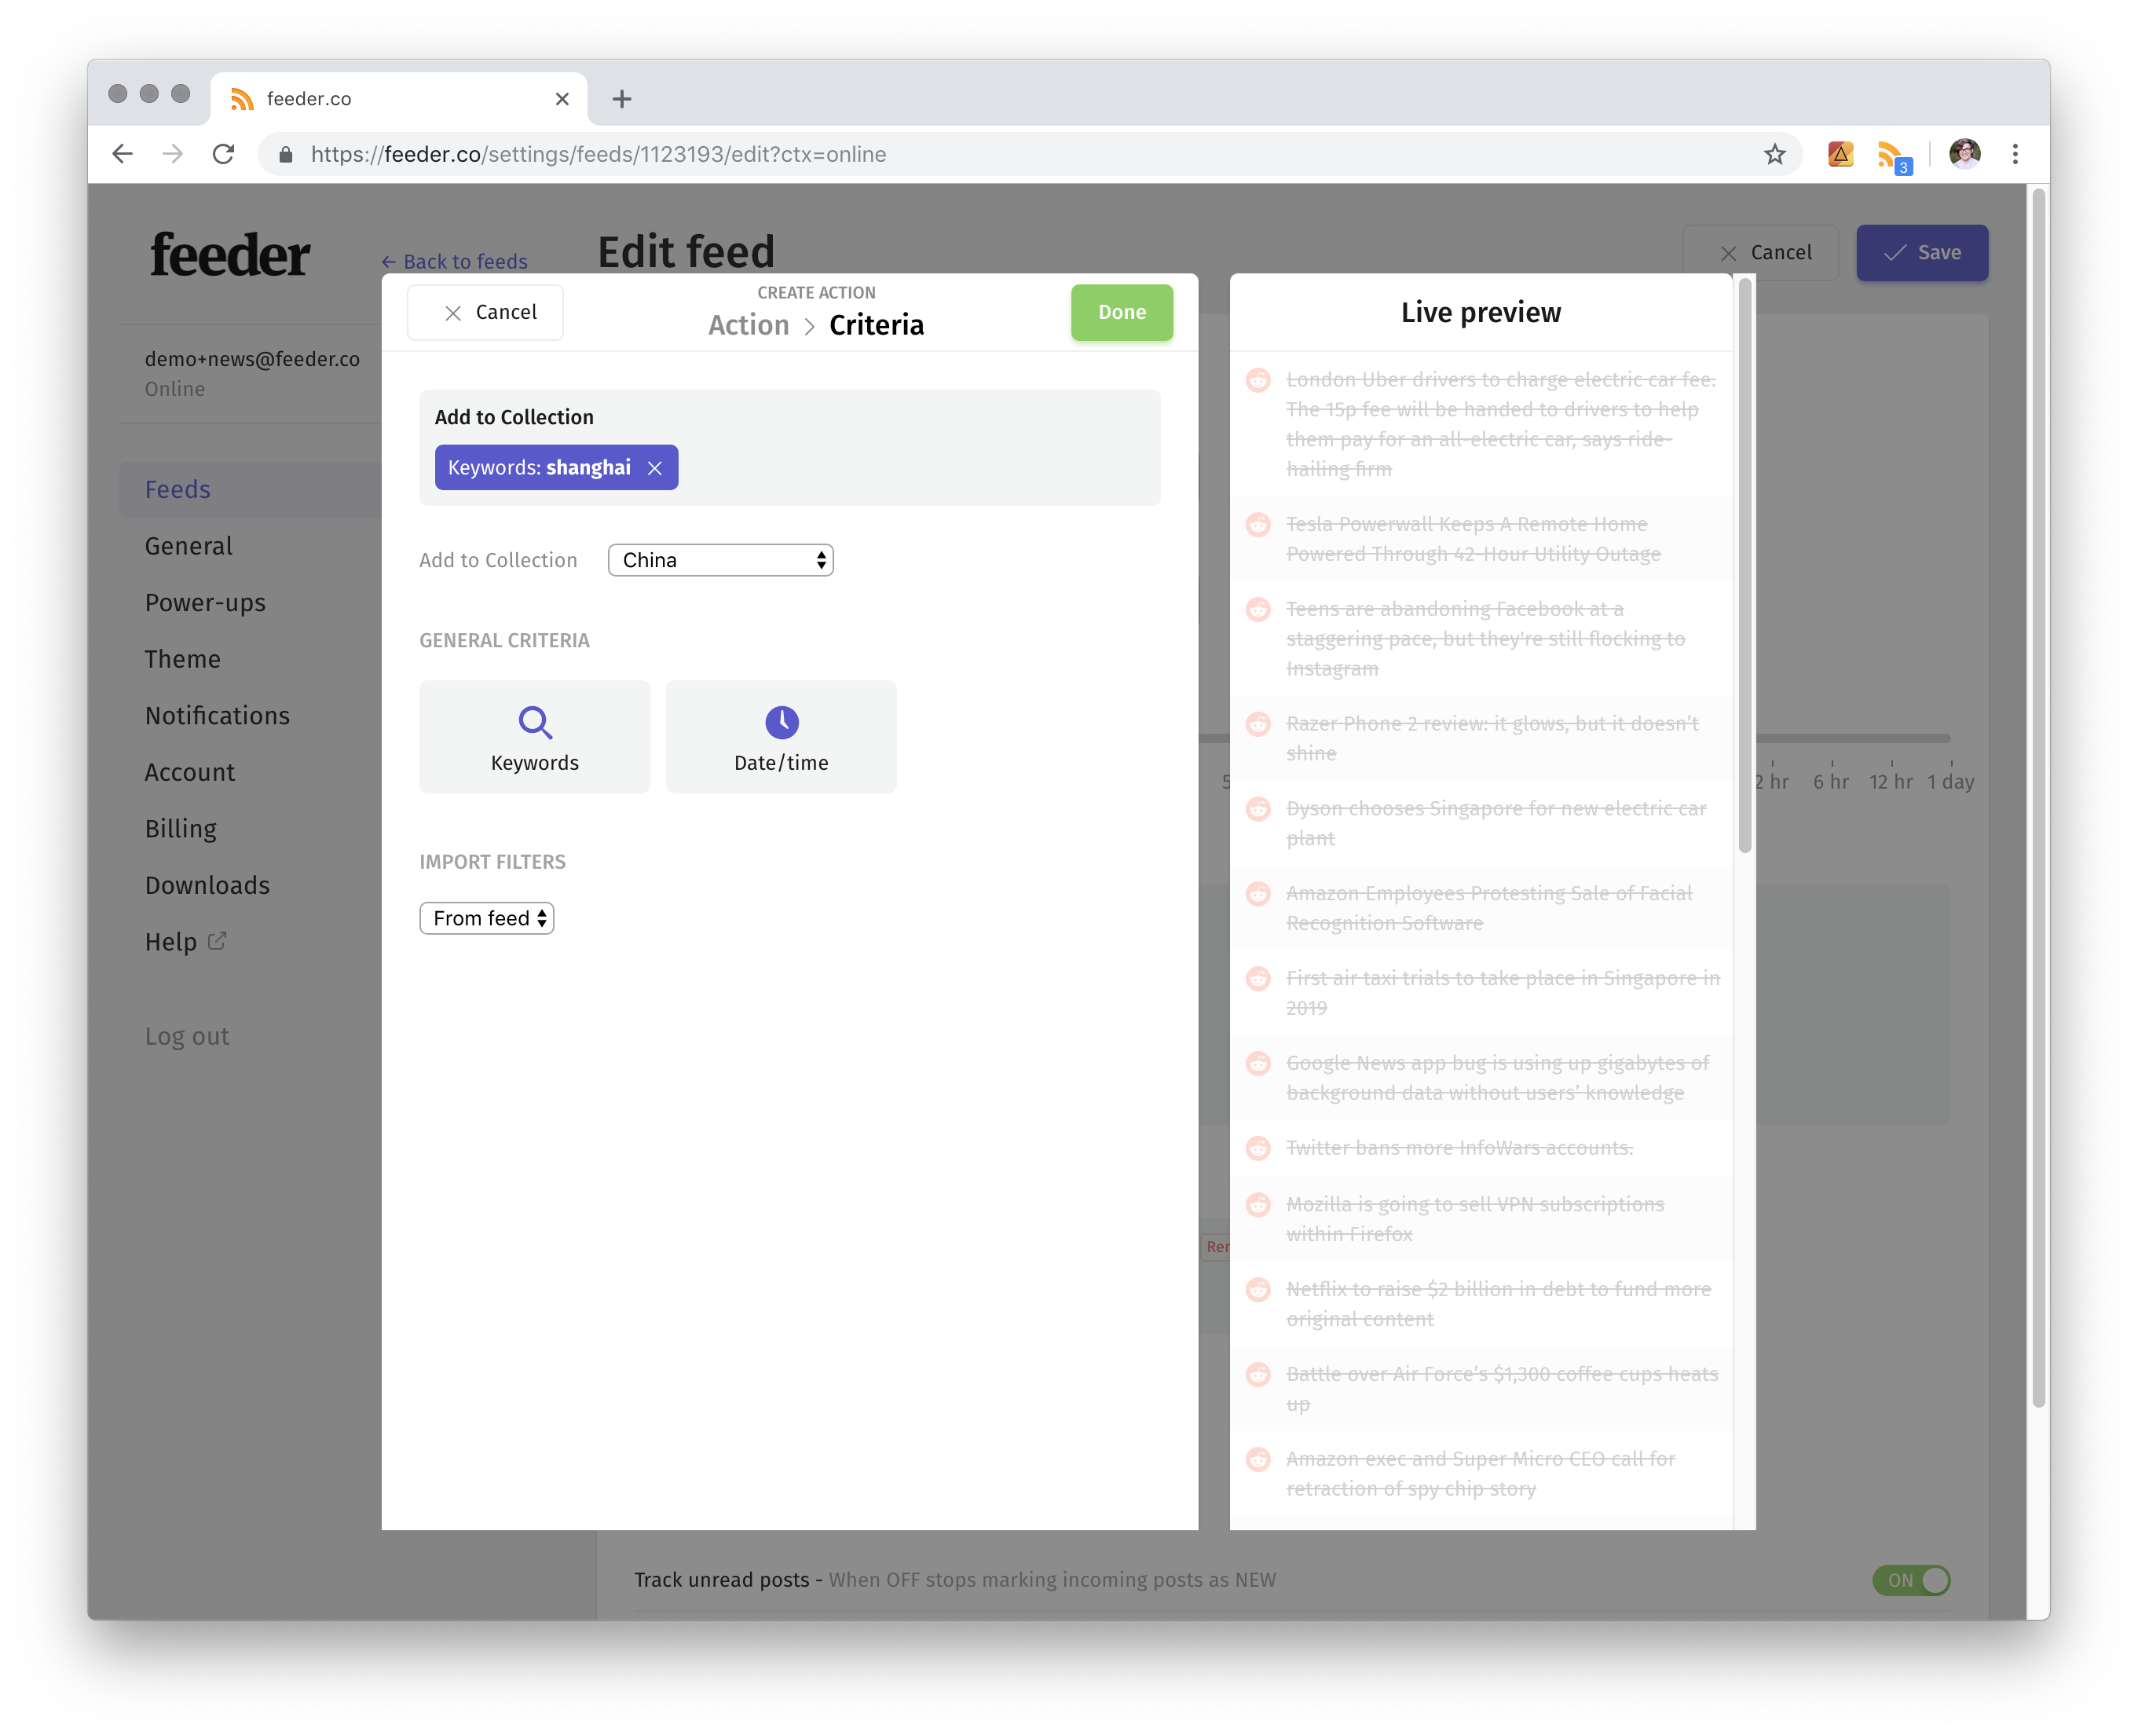Click Reddit icon beside Dyson Singapore post
The height and width of the screenshot is (1736, 2138).
(1258, 809)
